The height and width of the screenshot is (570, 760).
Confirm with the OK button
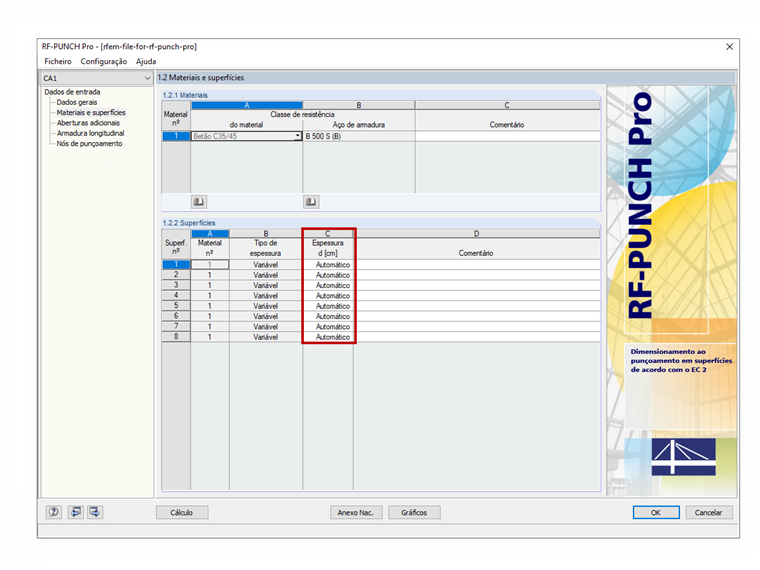656,512
